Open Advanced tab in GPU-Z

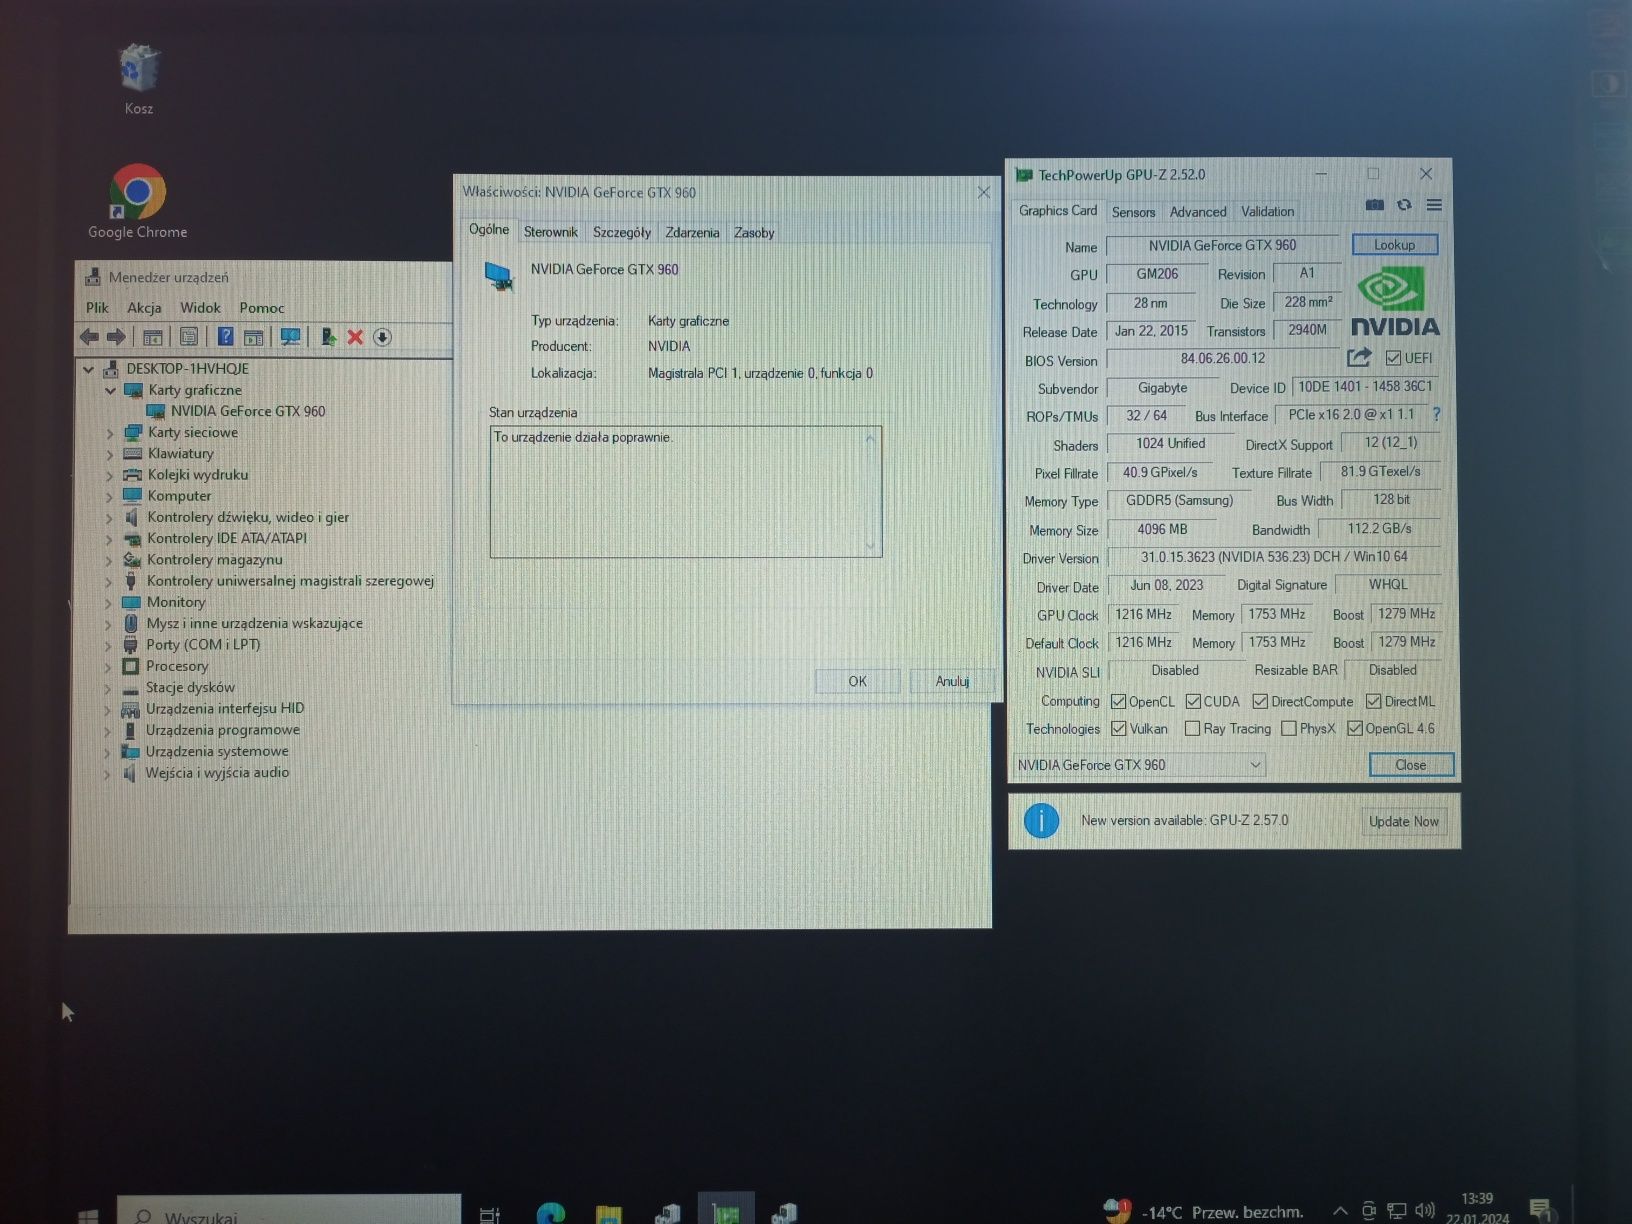(x=1197, y=212)
